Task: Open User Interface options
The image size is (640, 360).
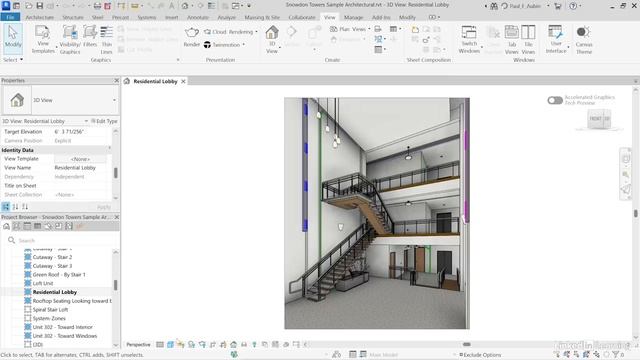Action: click(x=556, y=39)
